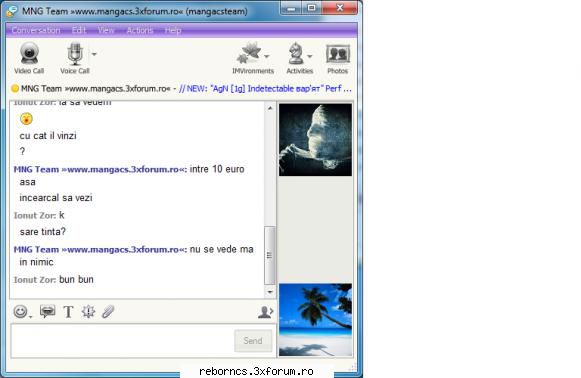Click the yellow status icon beside MNG Team
581x378 pixels.
point(15,89)
